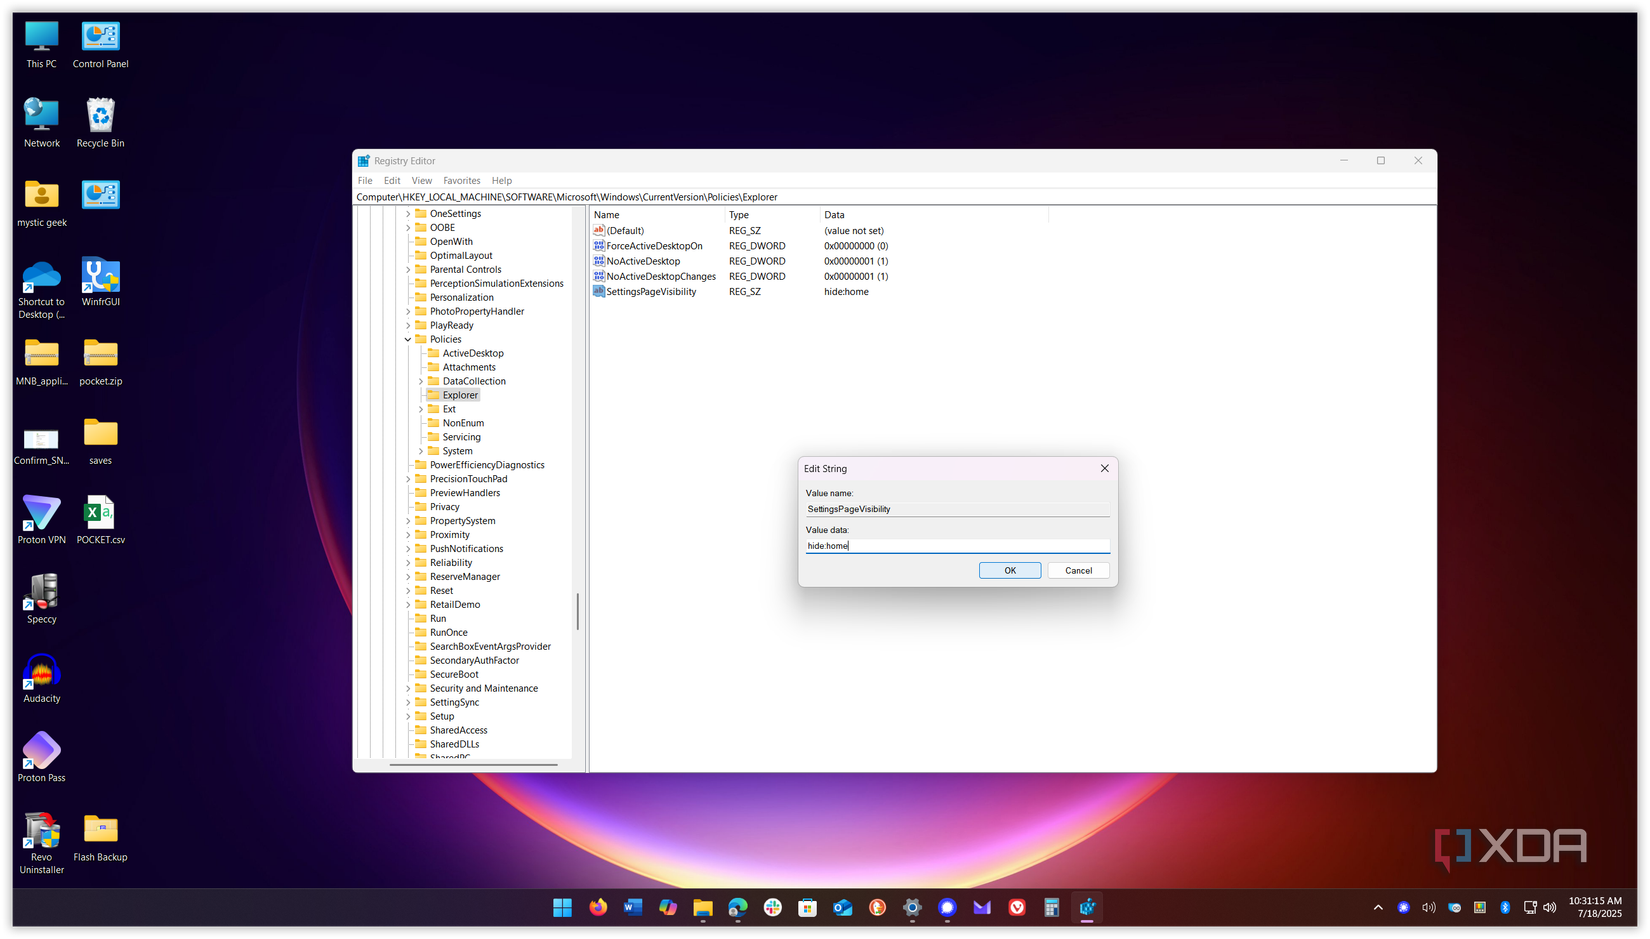1650x939 pixels.
Task: Collapse the Policies registry key
Action: (x=407, y=339)
